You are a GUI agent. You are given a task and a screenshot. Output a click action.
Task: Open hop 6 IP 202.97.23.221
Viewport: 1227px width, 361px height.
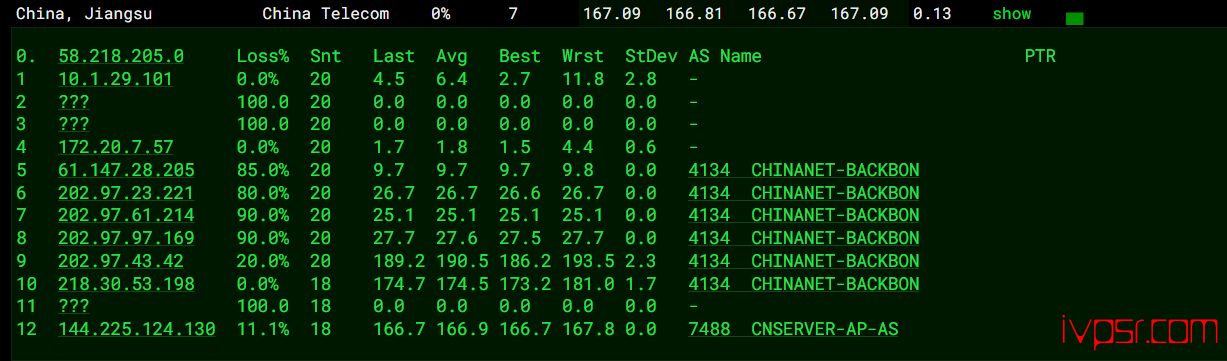(x=126, y=192)
